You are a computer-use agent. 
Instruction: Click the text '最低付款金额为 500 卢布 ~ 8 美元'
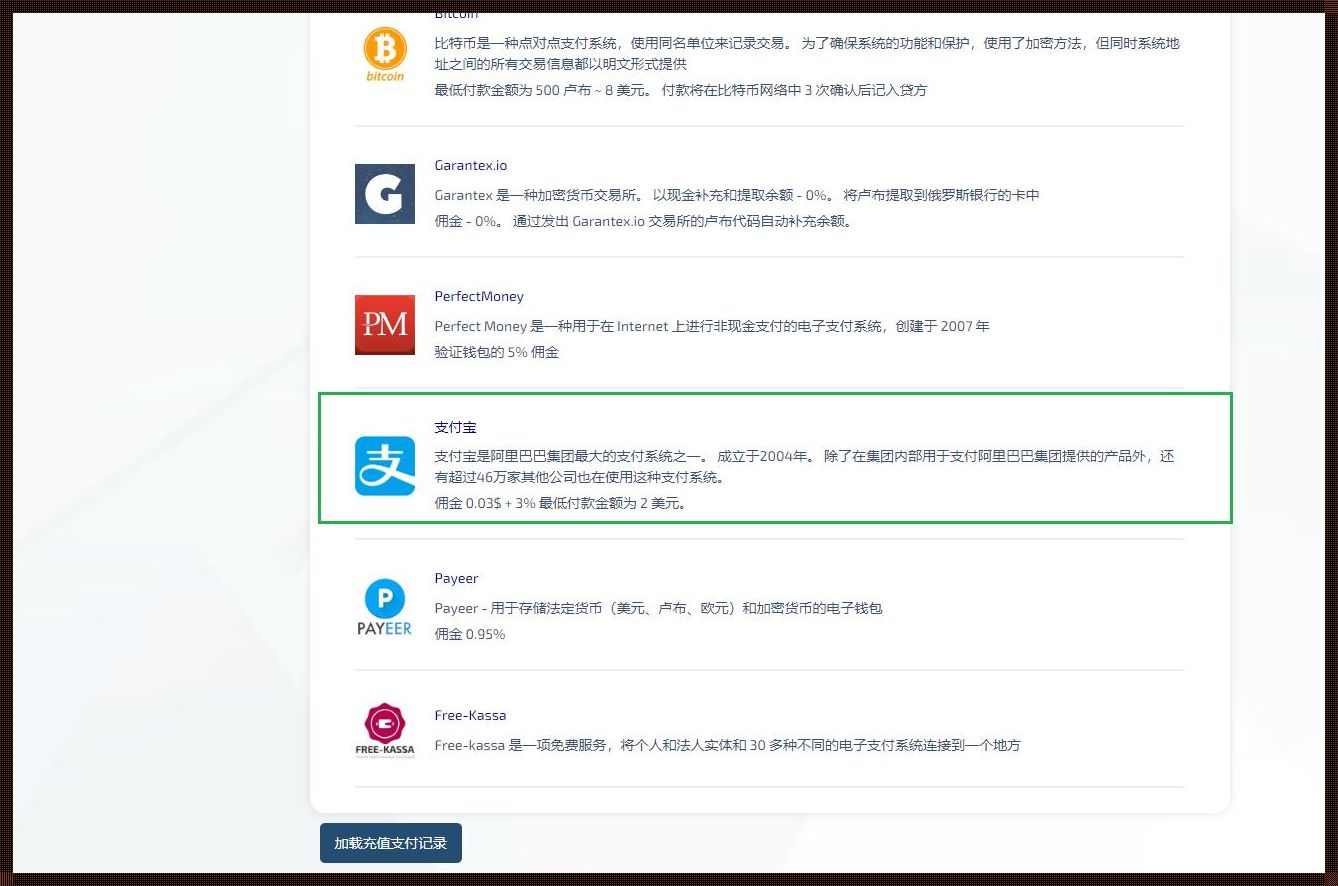[543, 90]
